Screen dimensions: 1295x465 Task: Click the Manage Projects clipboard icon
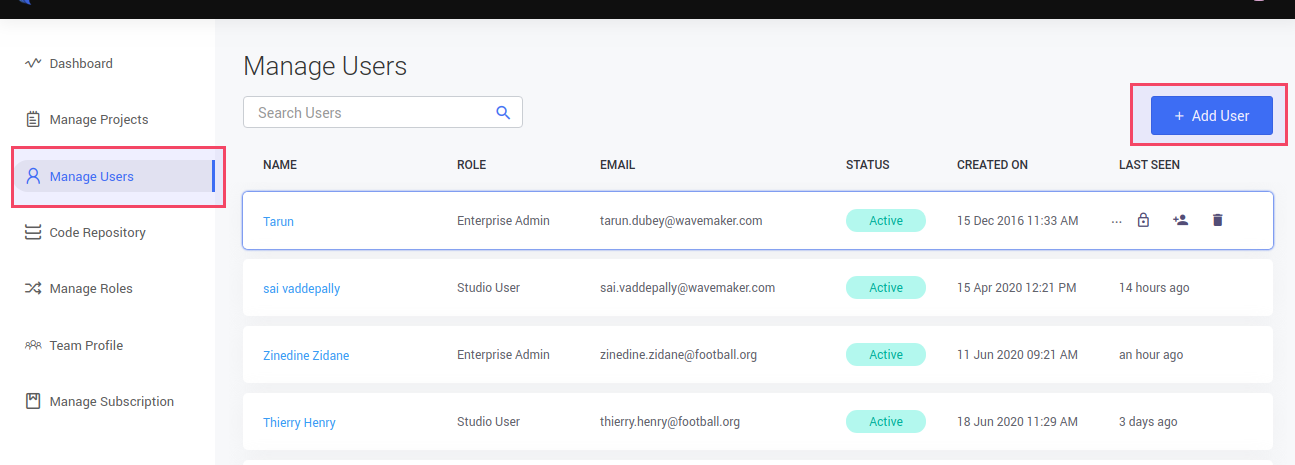tap(33, 120)
